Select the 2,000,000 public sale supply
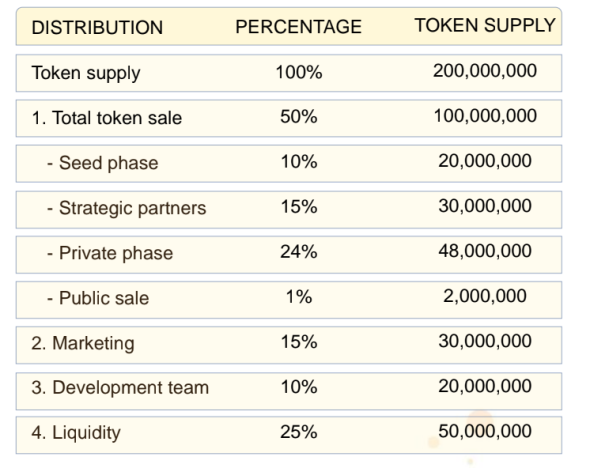The image size is (590, 468). tap(485, 296)
